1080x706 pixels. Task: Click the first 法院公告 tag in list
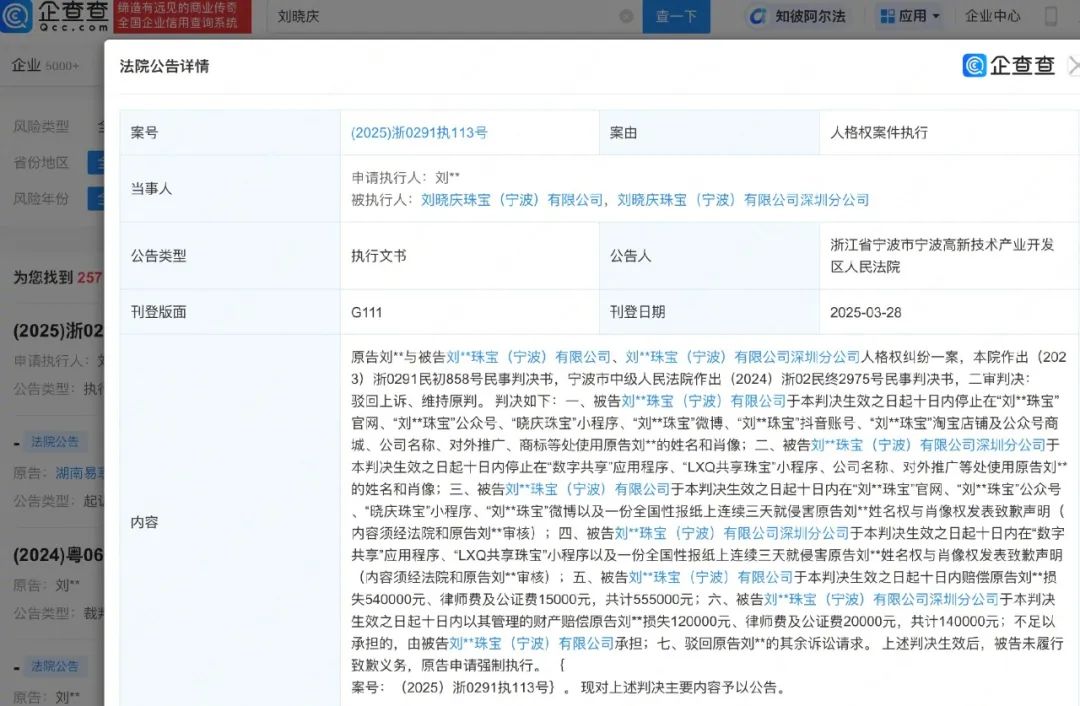(56, 441)
